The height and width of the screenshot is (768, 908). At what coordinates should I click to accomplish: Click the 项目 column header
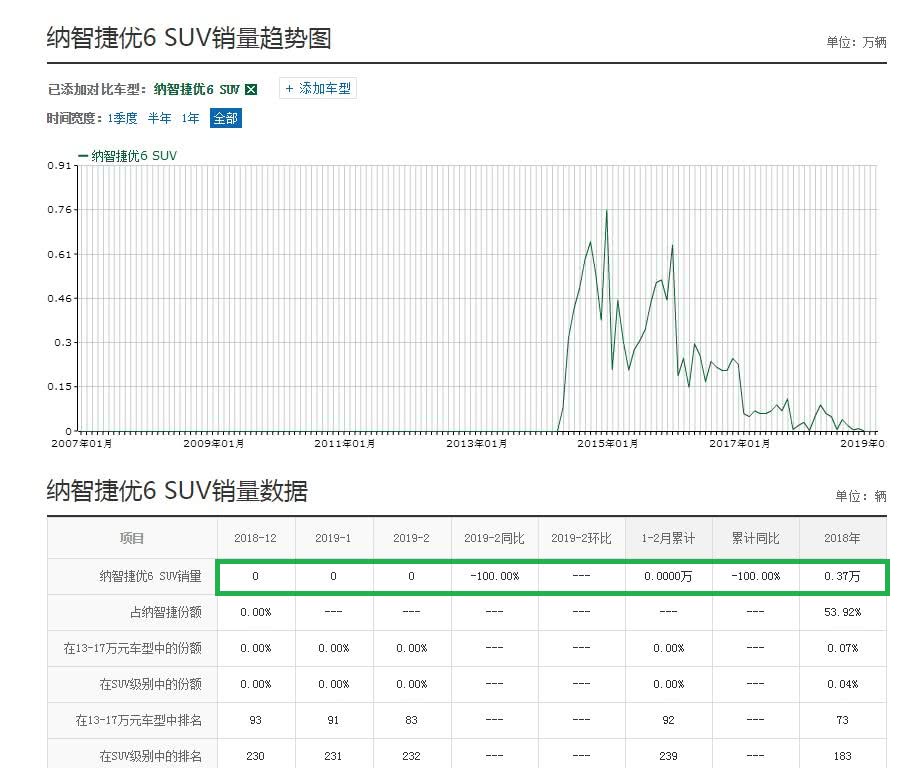pos(132,538)
